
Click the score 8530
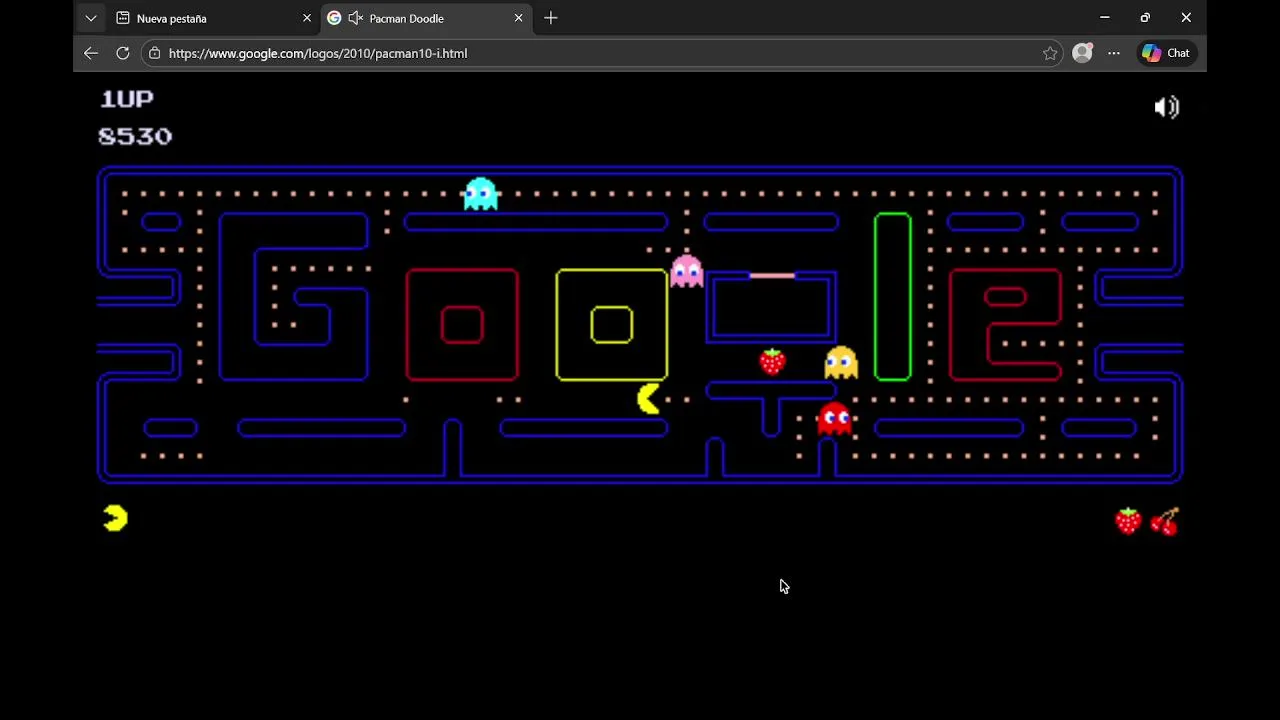pyautogui.click(x=135, y=136)
